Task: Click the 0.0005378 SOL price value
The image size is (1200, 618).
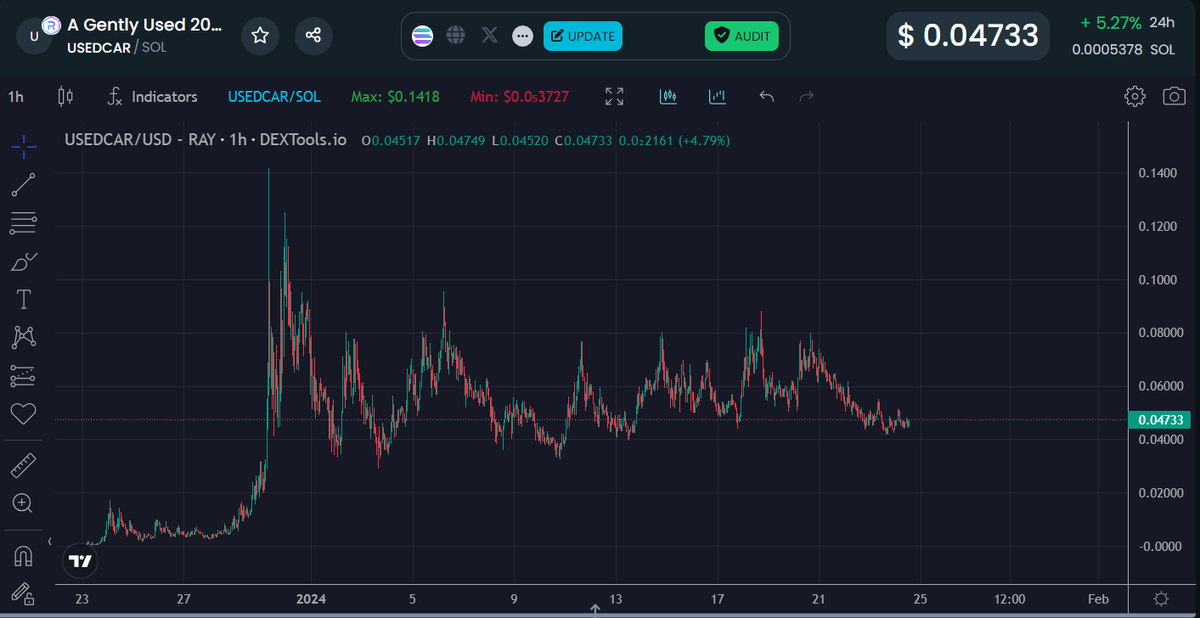Action: pyautogui.click(x=1123, y=49)
